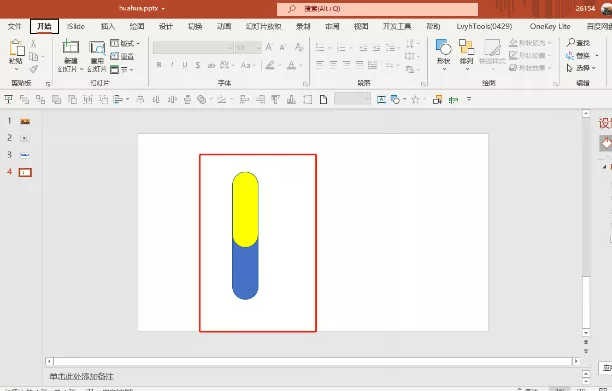Toggle text Shadow (S) formatting

[198, 65]
